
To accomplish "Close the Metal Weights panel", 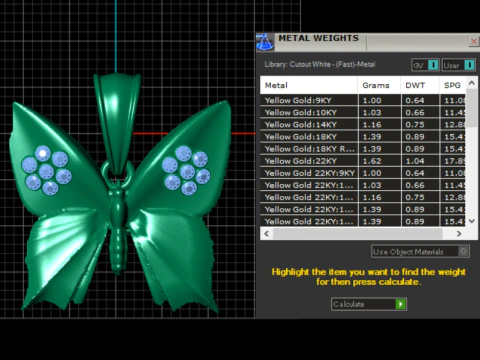I will 473,41.
